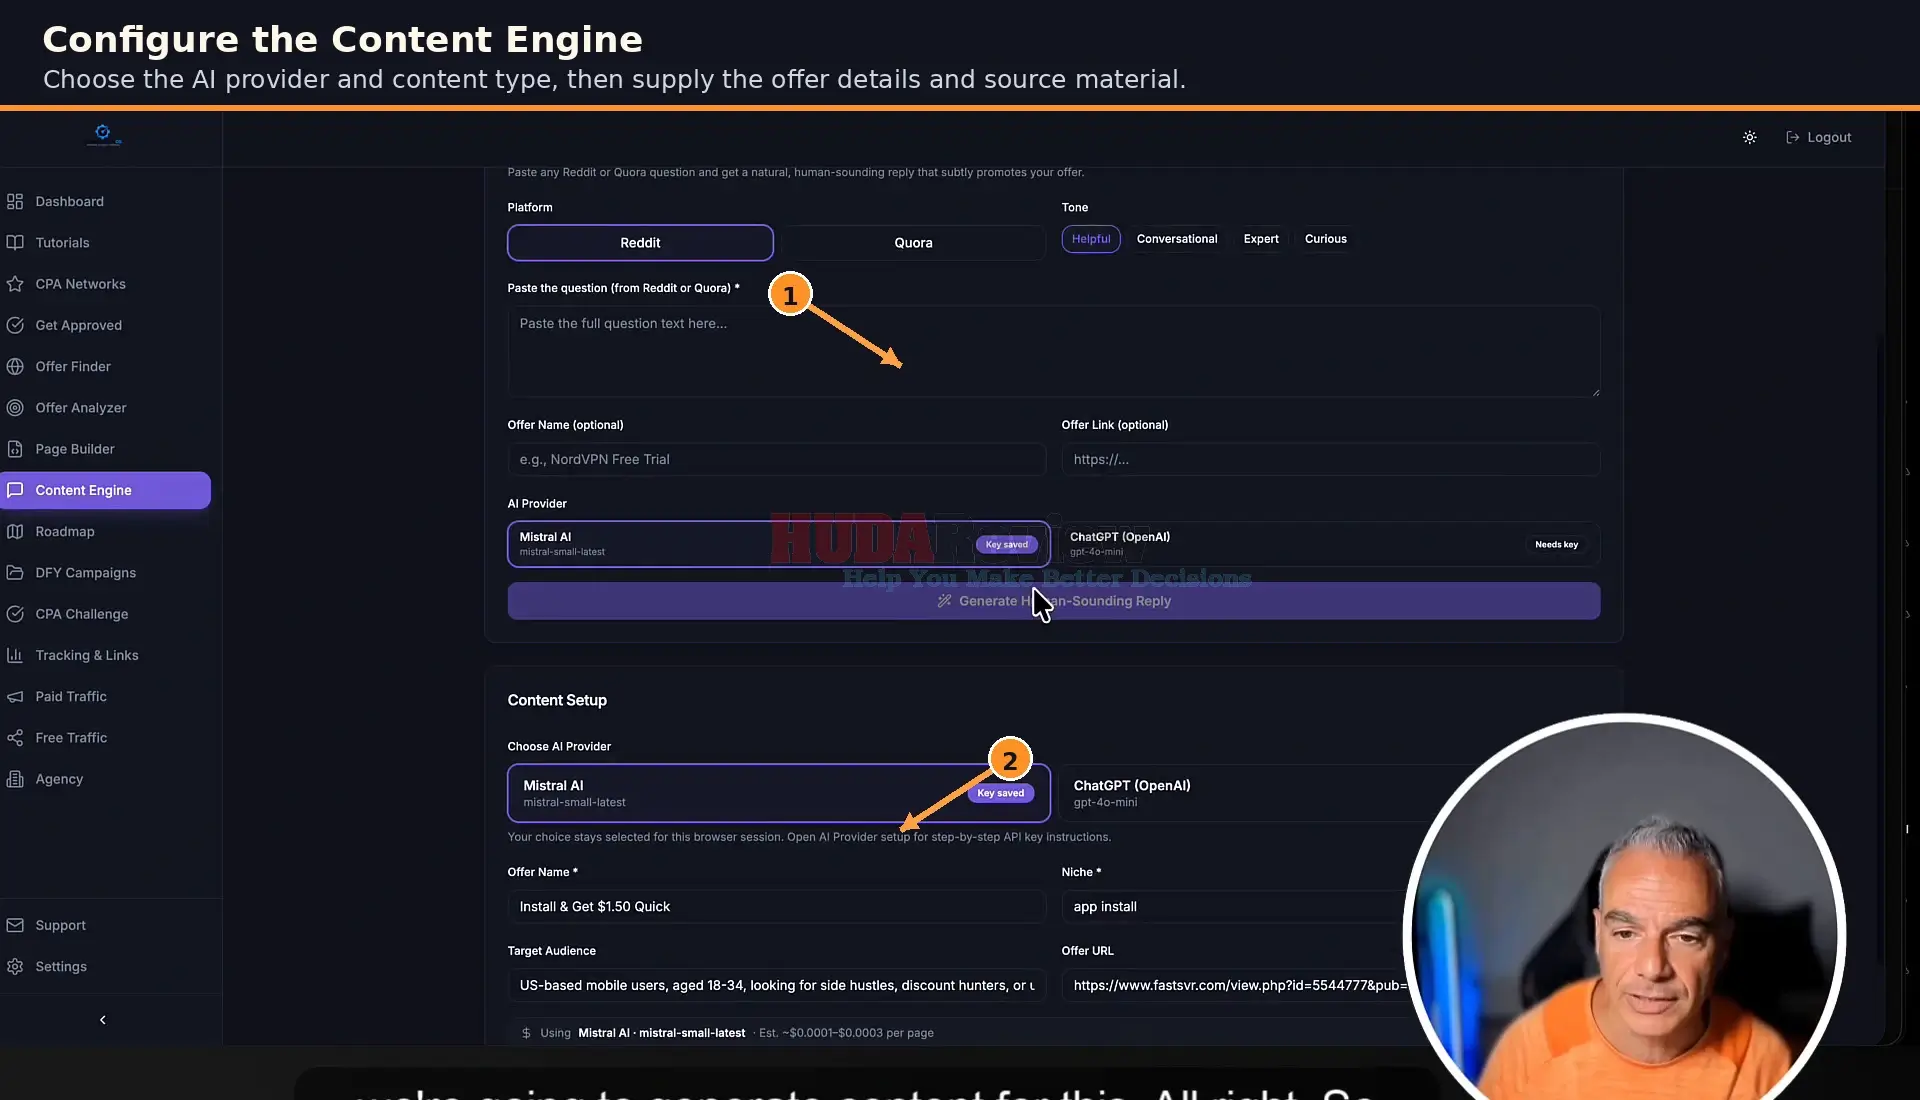Toggle the light/dark theme sun icon
Image resolution: width=1920 pixels, height=1100 pixels.
click(1749, 138)
